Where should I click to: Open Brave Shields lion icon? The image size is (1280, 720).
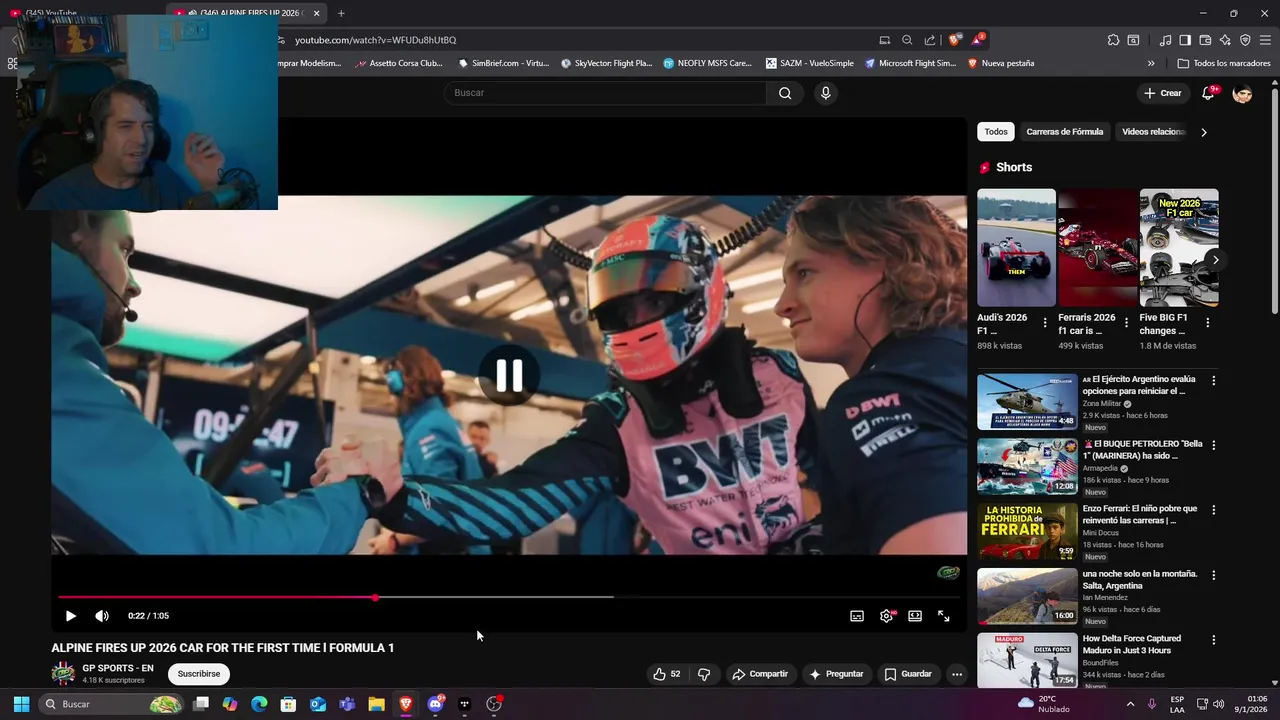[x=954, y=40]
